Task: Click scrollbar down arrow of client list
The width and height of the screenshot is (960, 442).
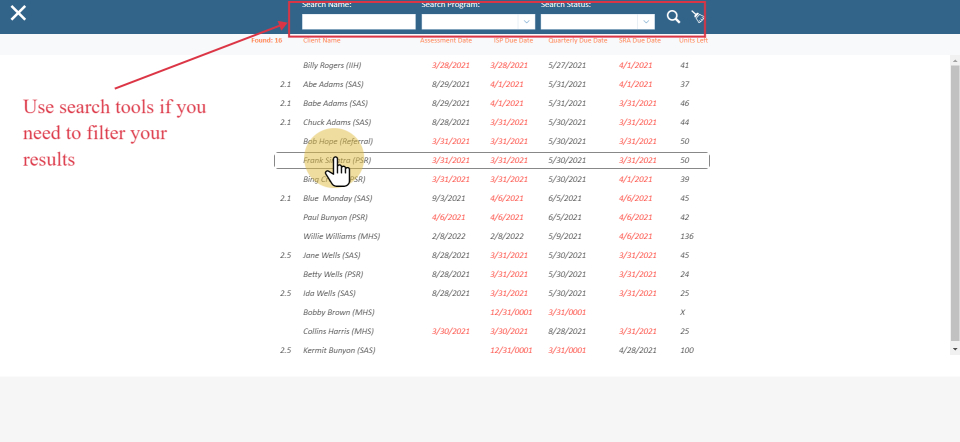Action: click(x=954, y=349)
